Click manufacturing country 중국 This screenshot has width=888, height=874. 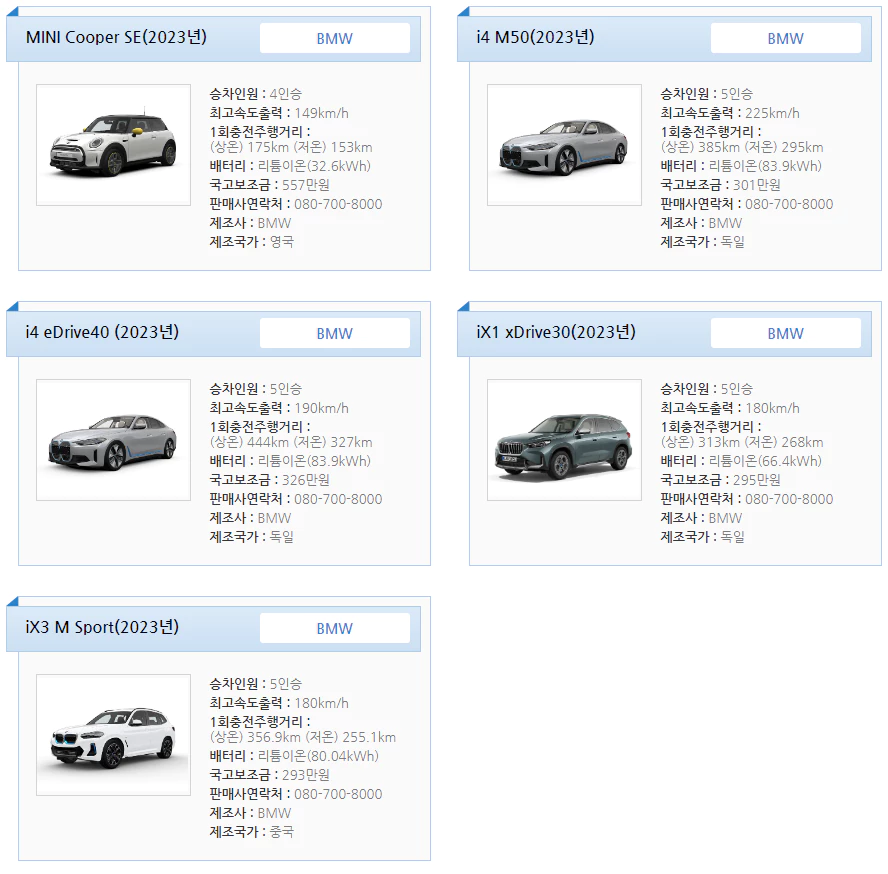[x=281, y=832]
